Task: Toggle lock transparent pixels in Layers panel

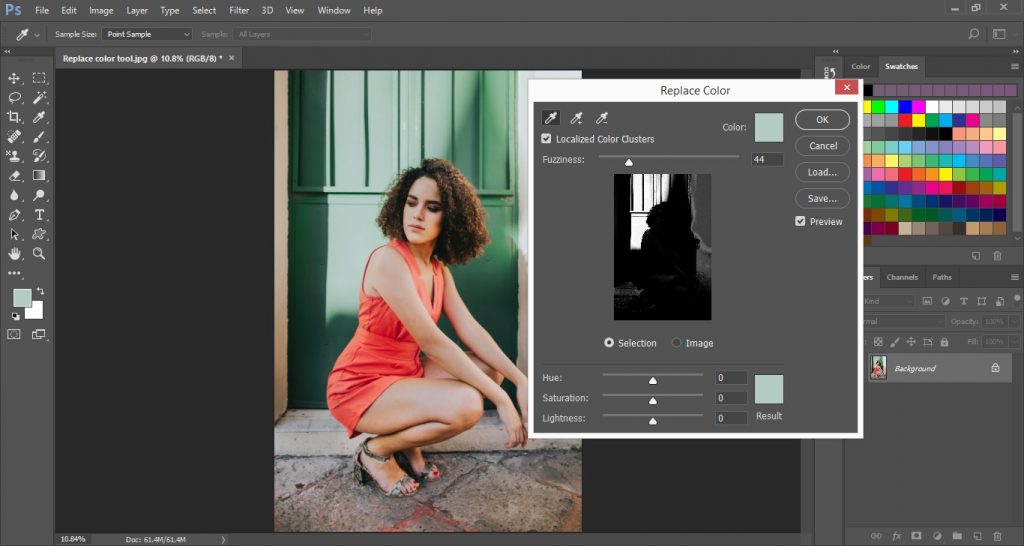Action: point(878,342)
